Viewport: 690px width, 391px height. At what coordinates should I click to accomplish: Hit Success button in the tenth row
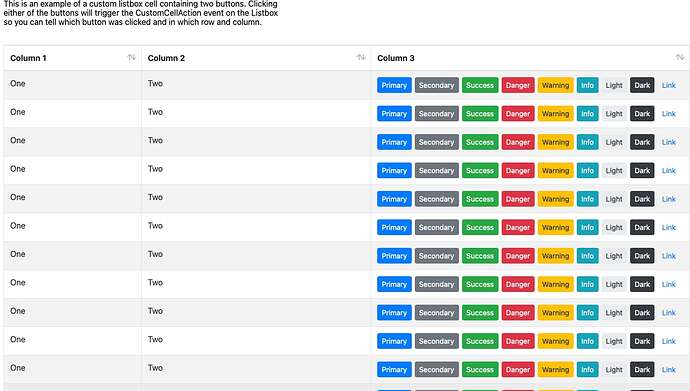480,341
